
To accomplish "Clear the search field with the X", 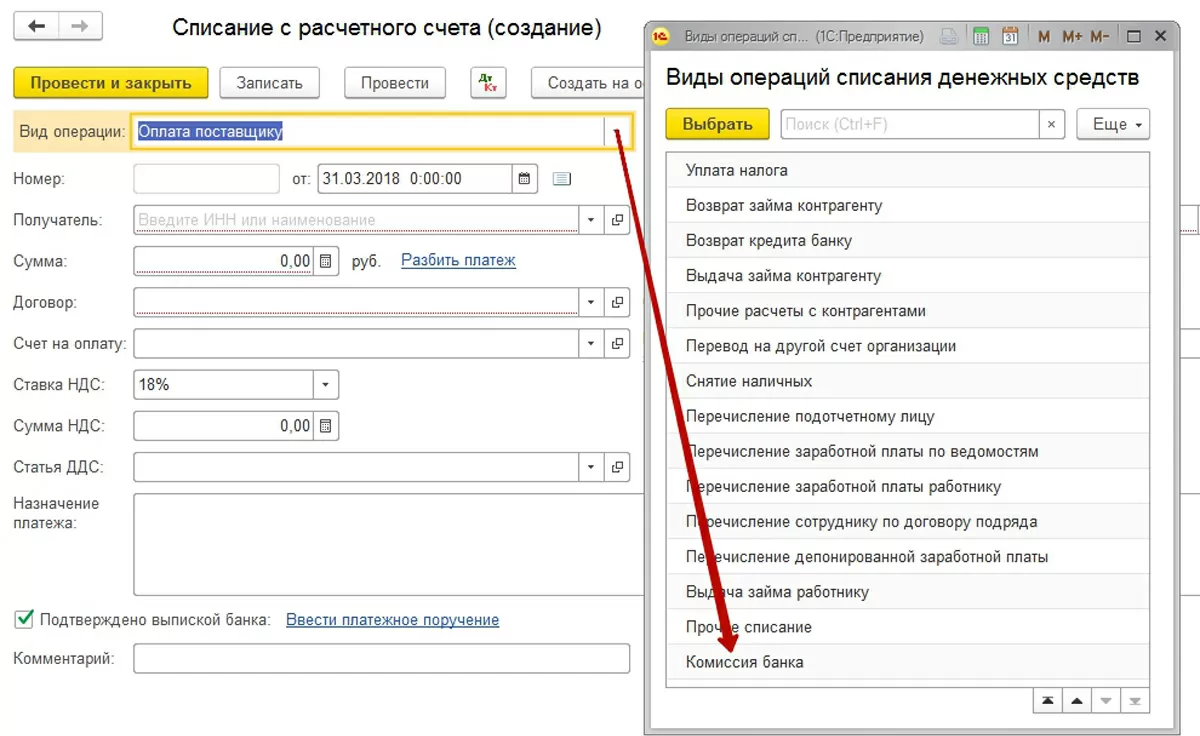I will coord(1051,125).
